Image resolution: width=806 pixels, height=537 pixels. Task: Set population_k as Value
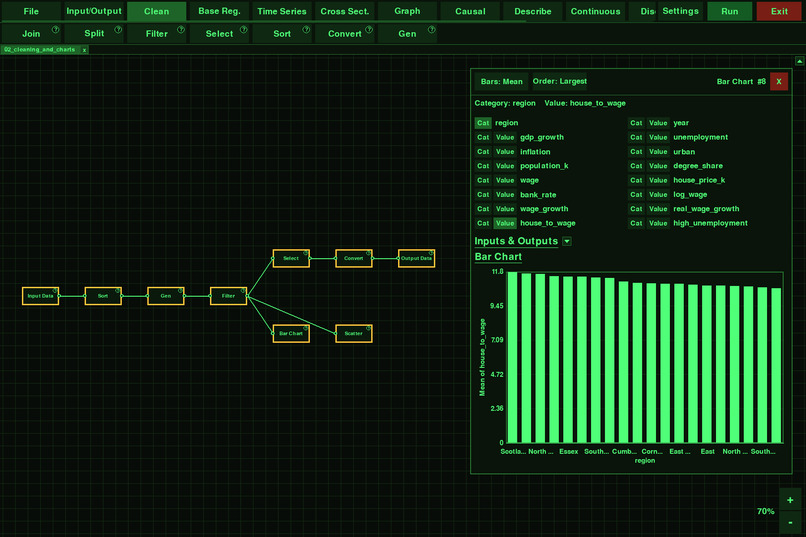click(x=505, y=166)
